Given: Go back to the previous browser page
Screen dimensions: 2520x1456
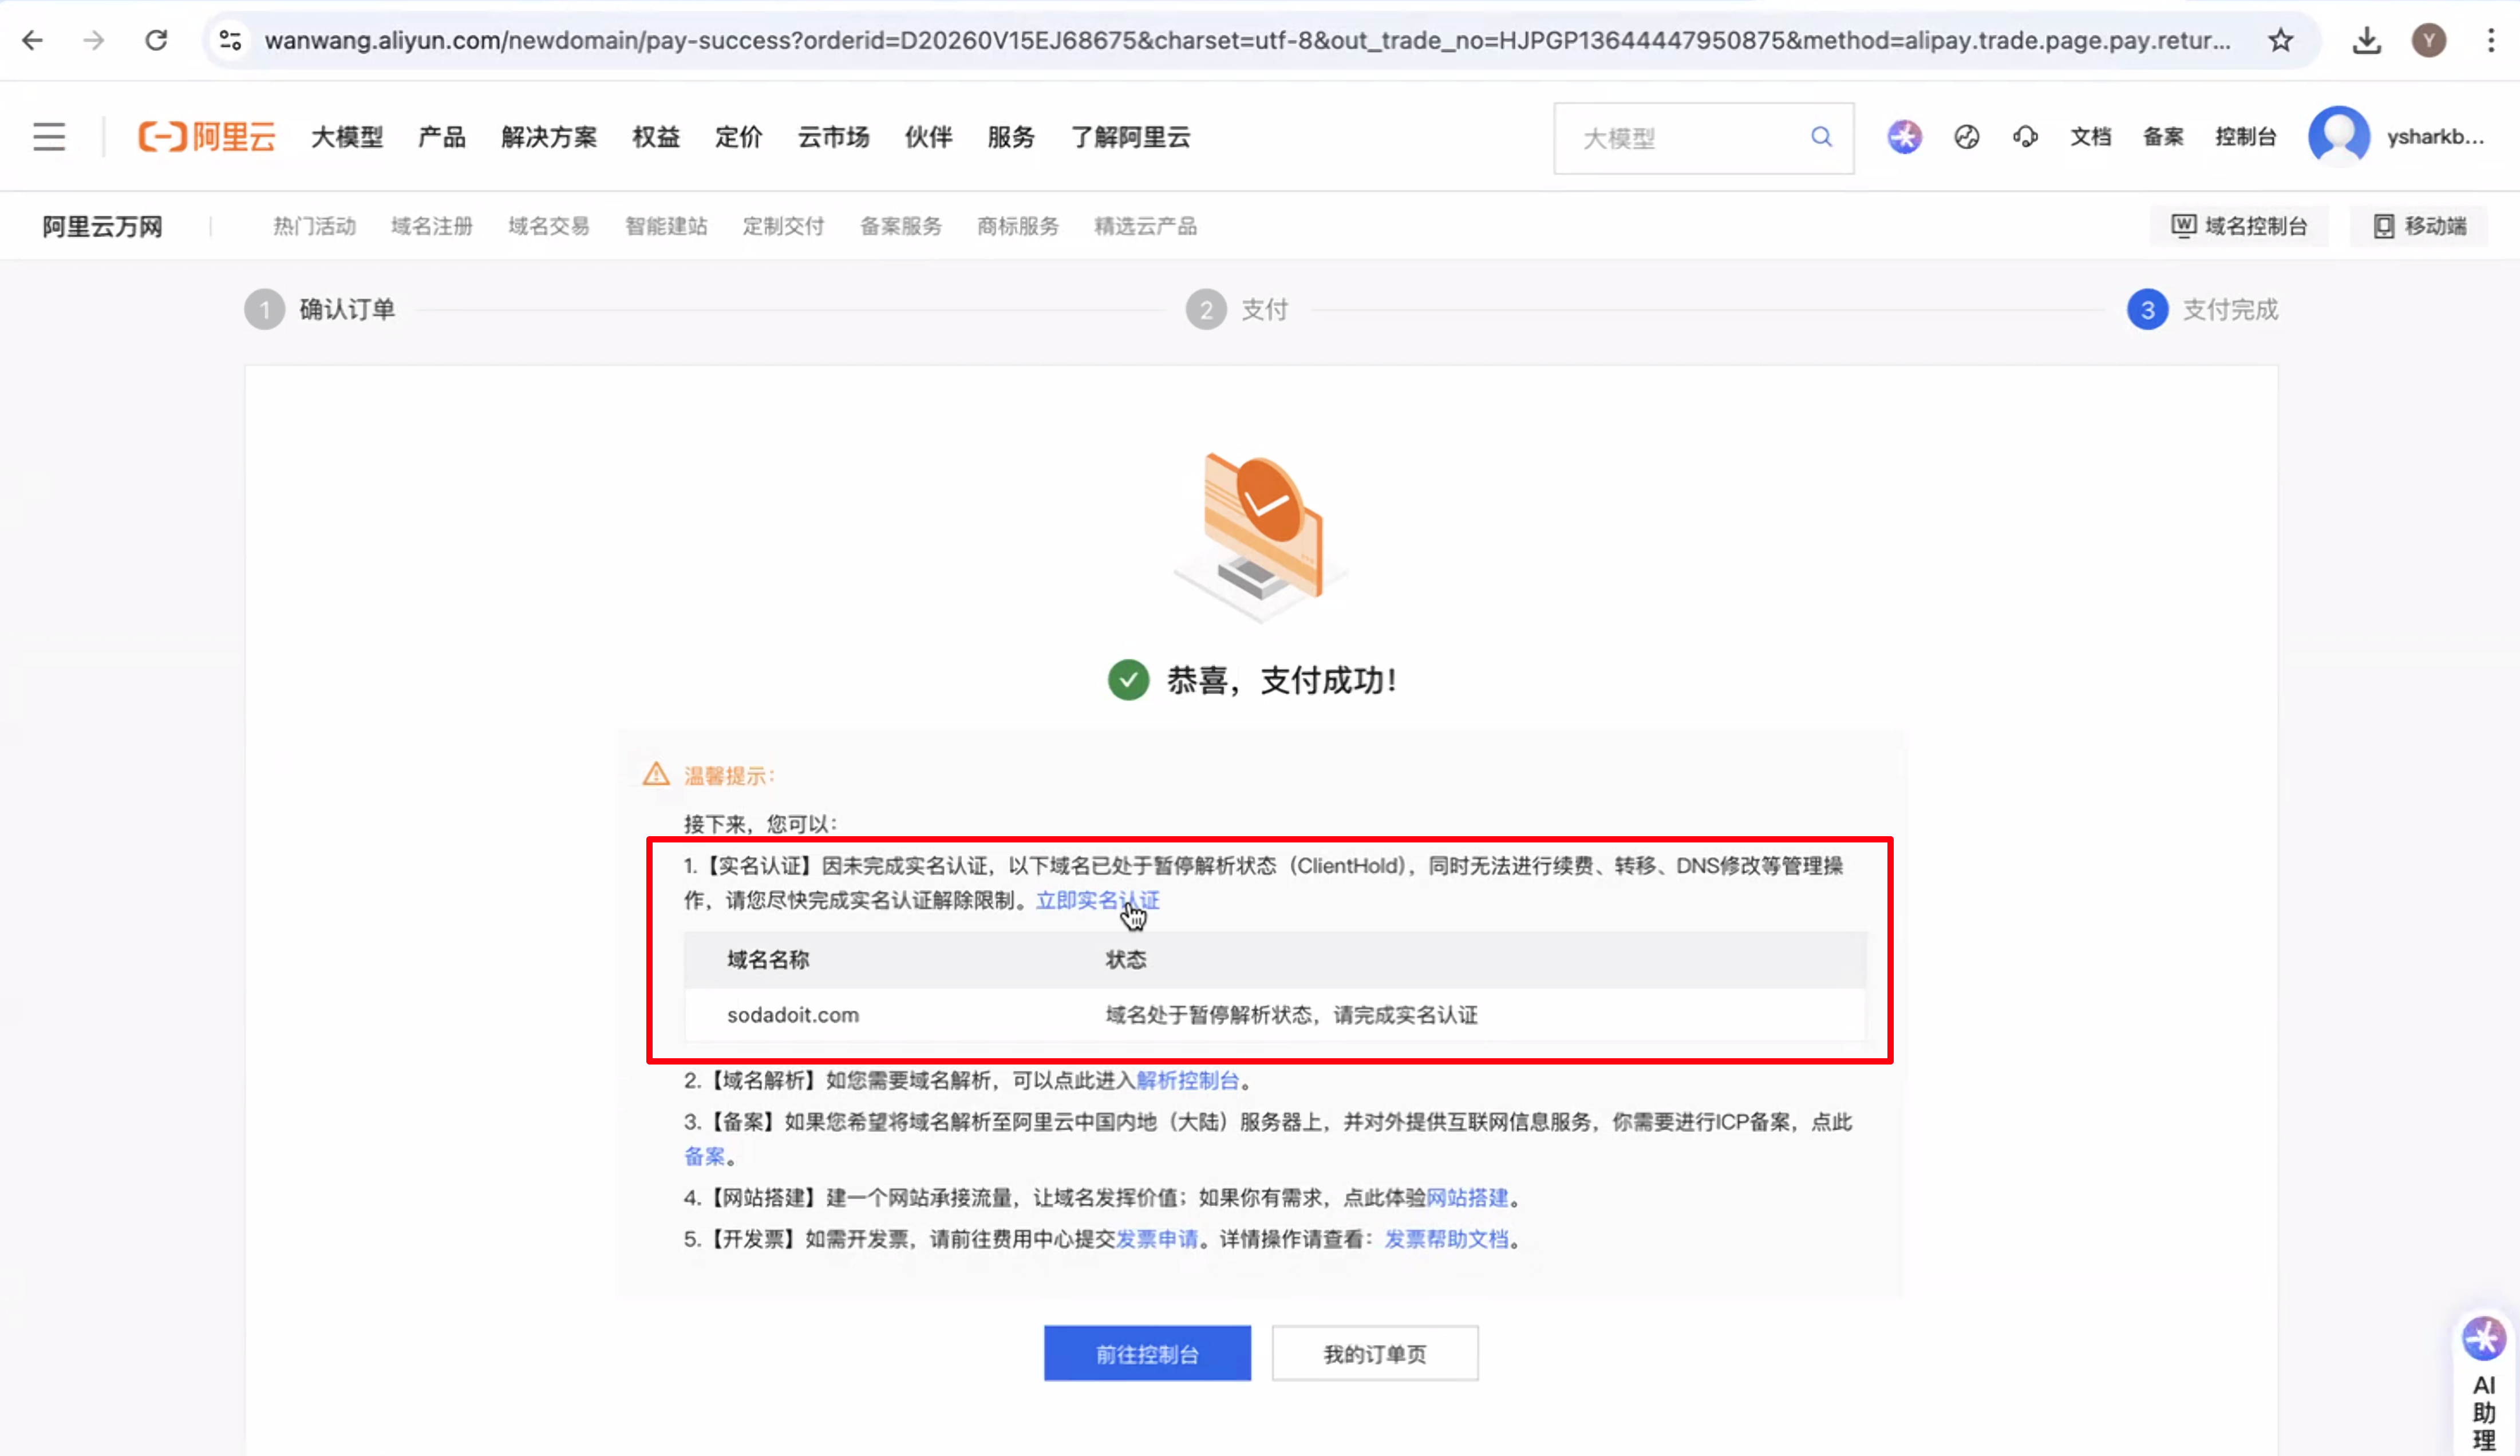Looking at the screenshot, I should (x=33, y=40).
